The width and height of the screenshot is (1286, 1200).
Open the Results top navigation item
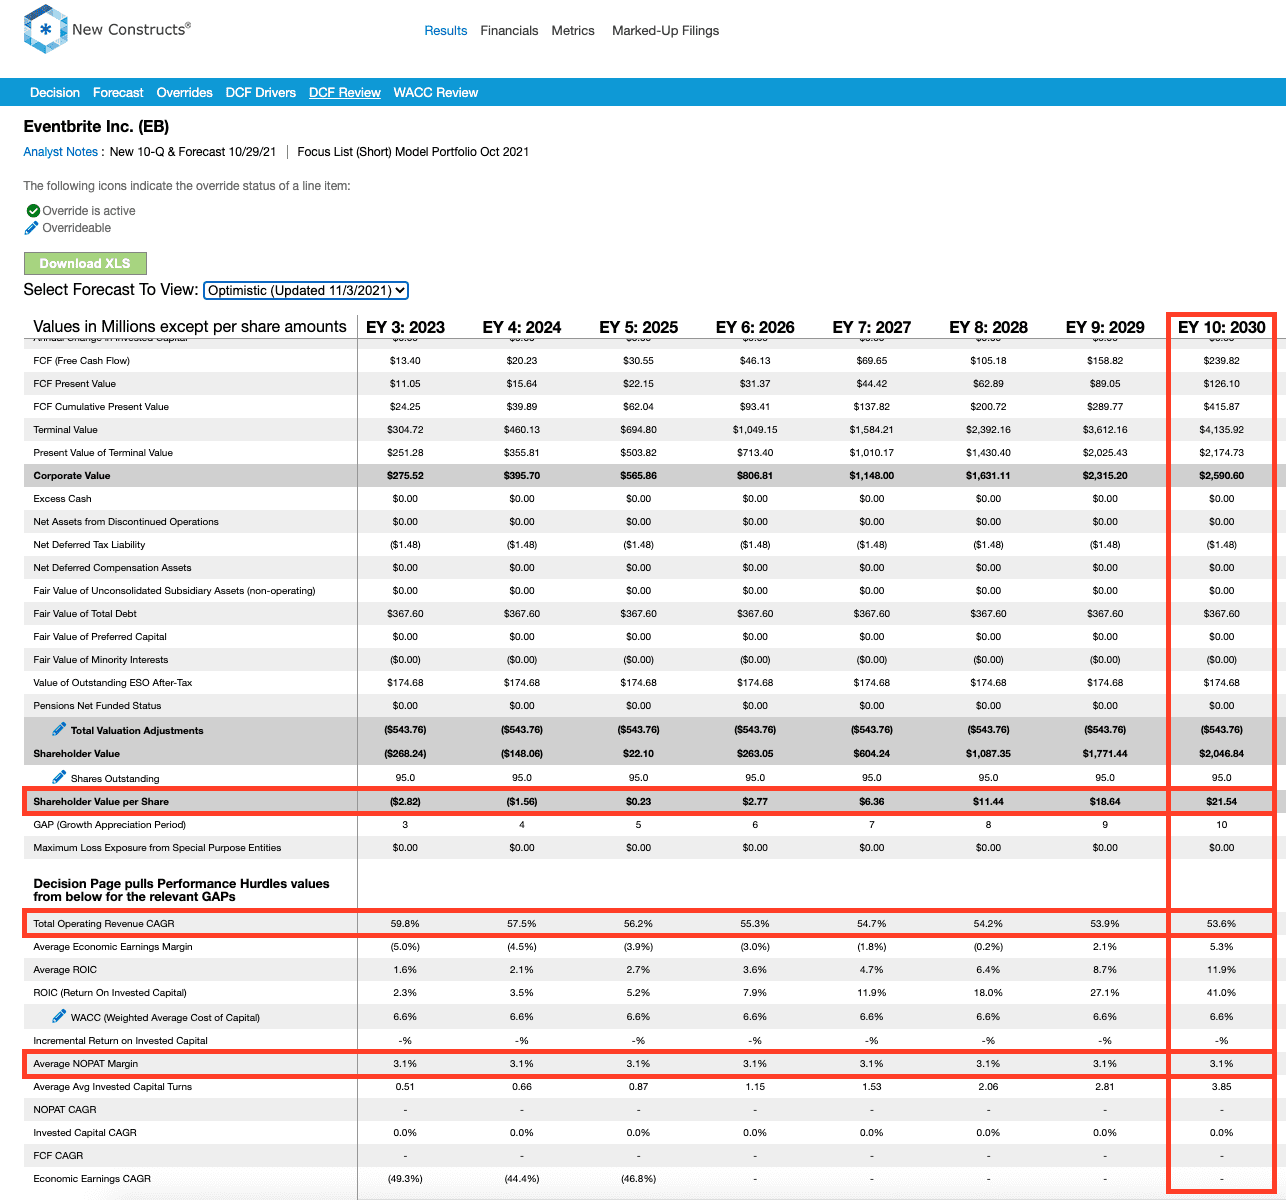pos(446,31)
